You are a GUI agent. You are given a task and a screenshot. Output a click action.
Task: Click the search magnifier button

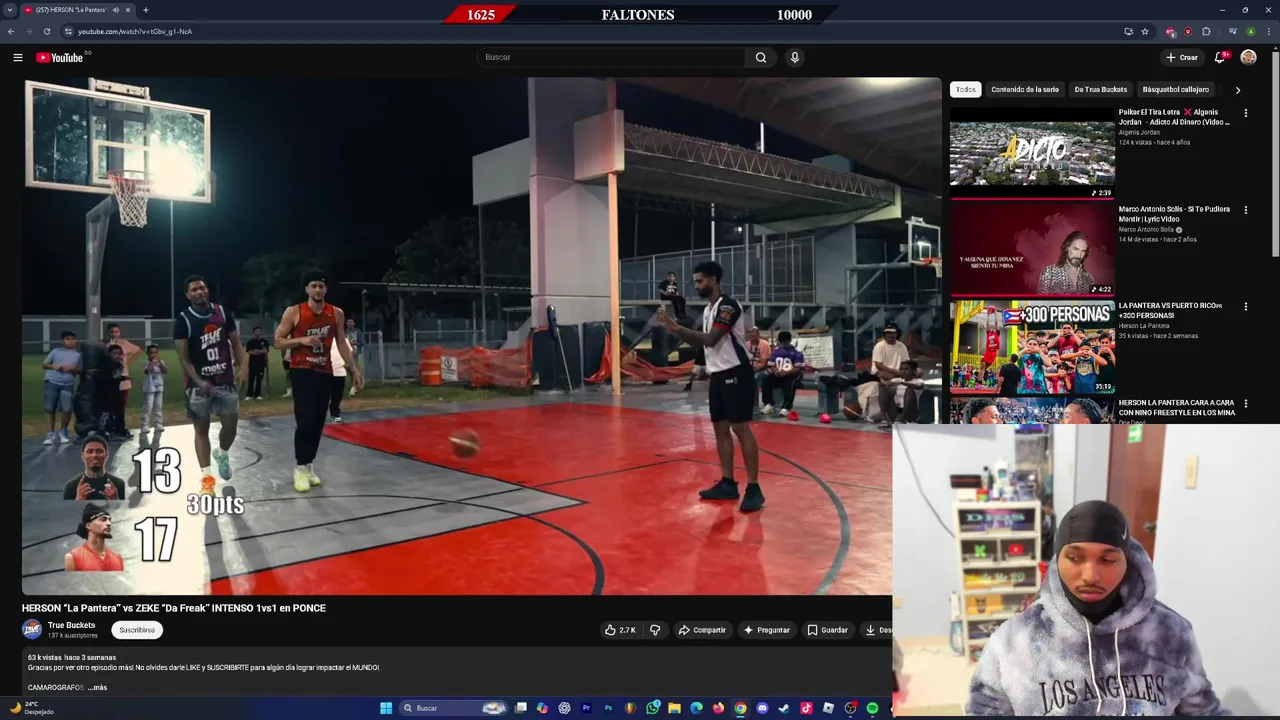click(761, 57)
